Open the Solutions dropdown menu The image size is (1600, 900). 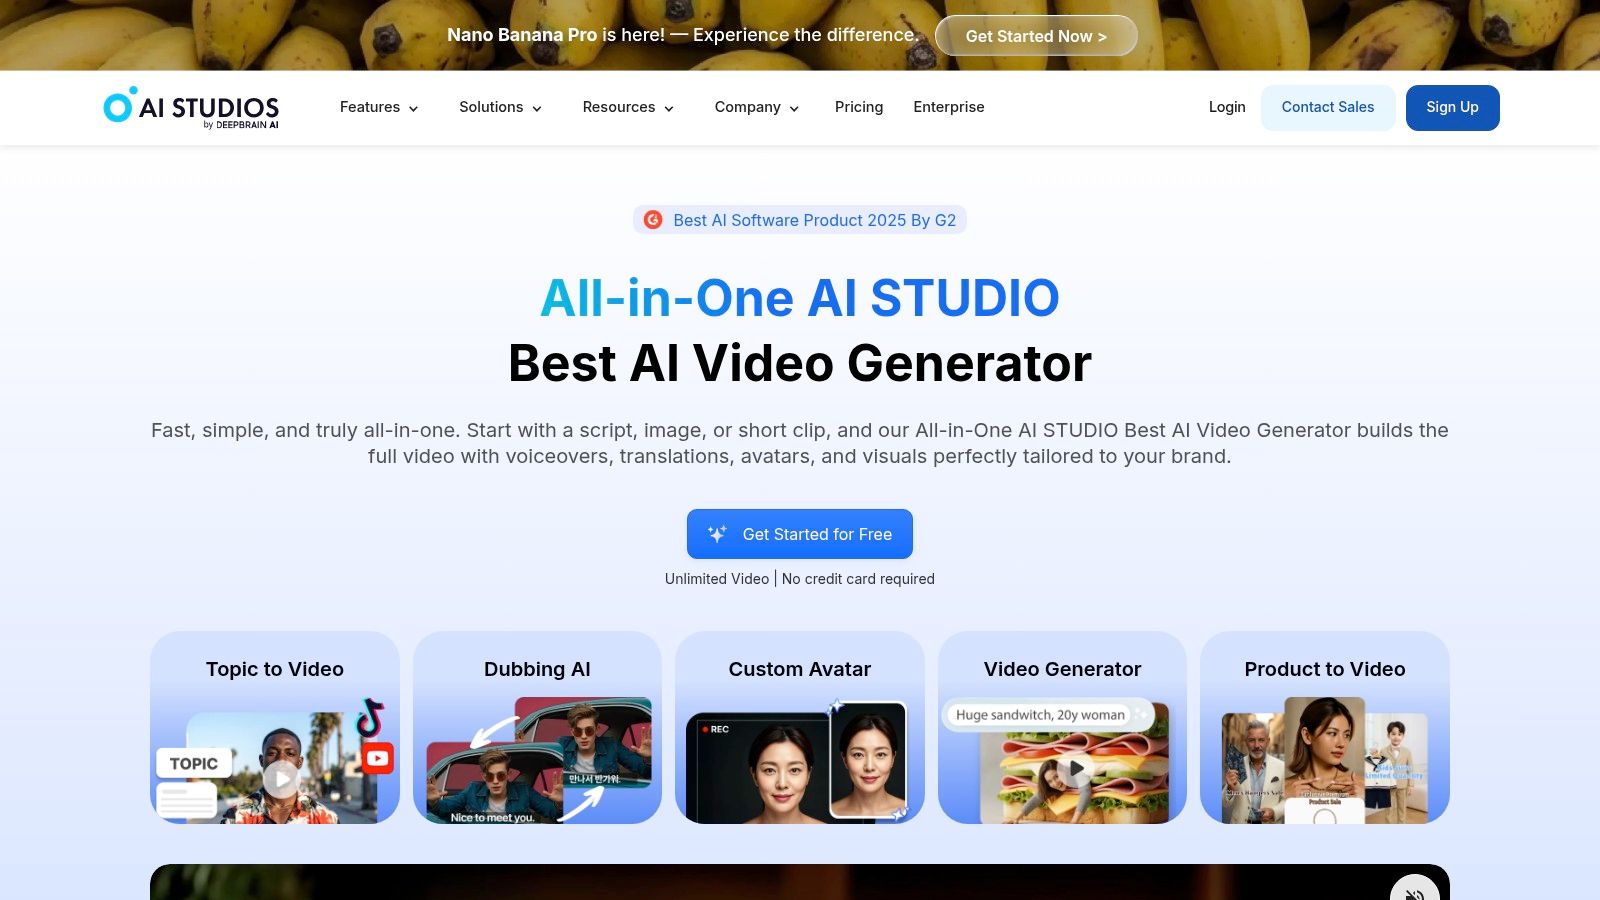[499, 107]
